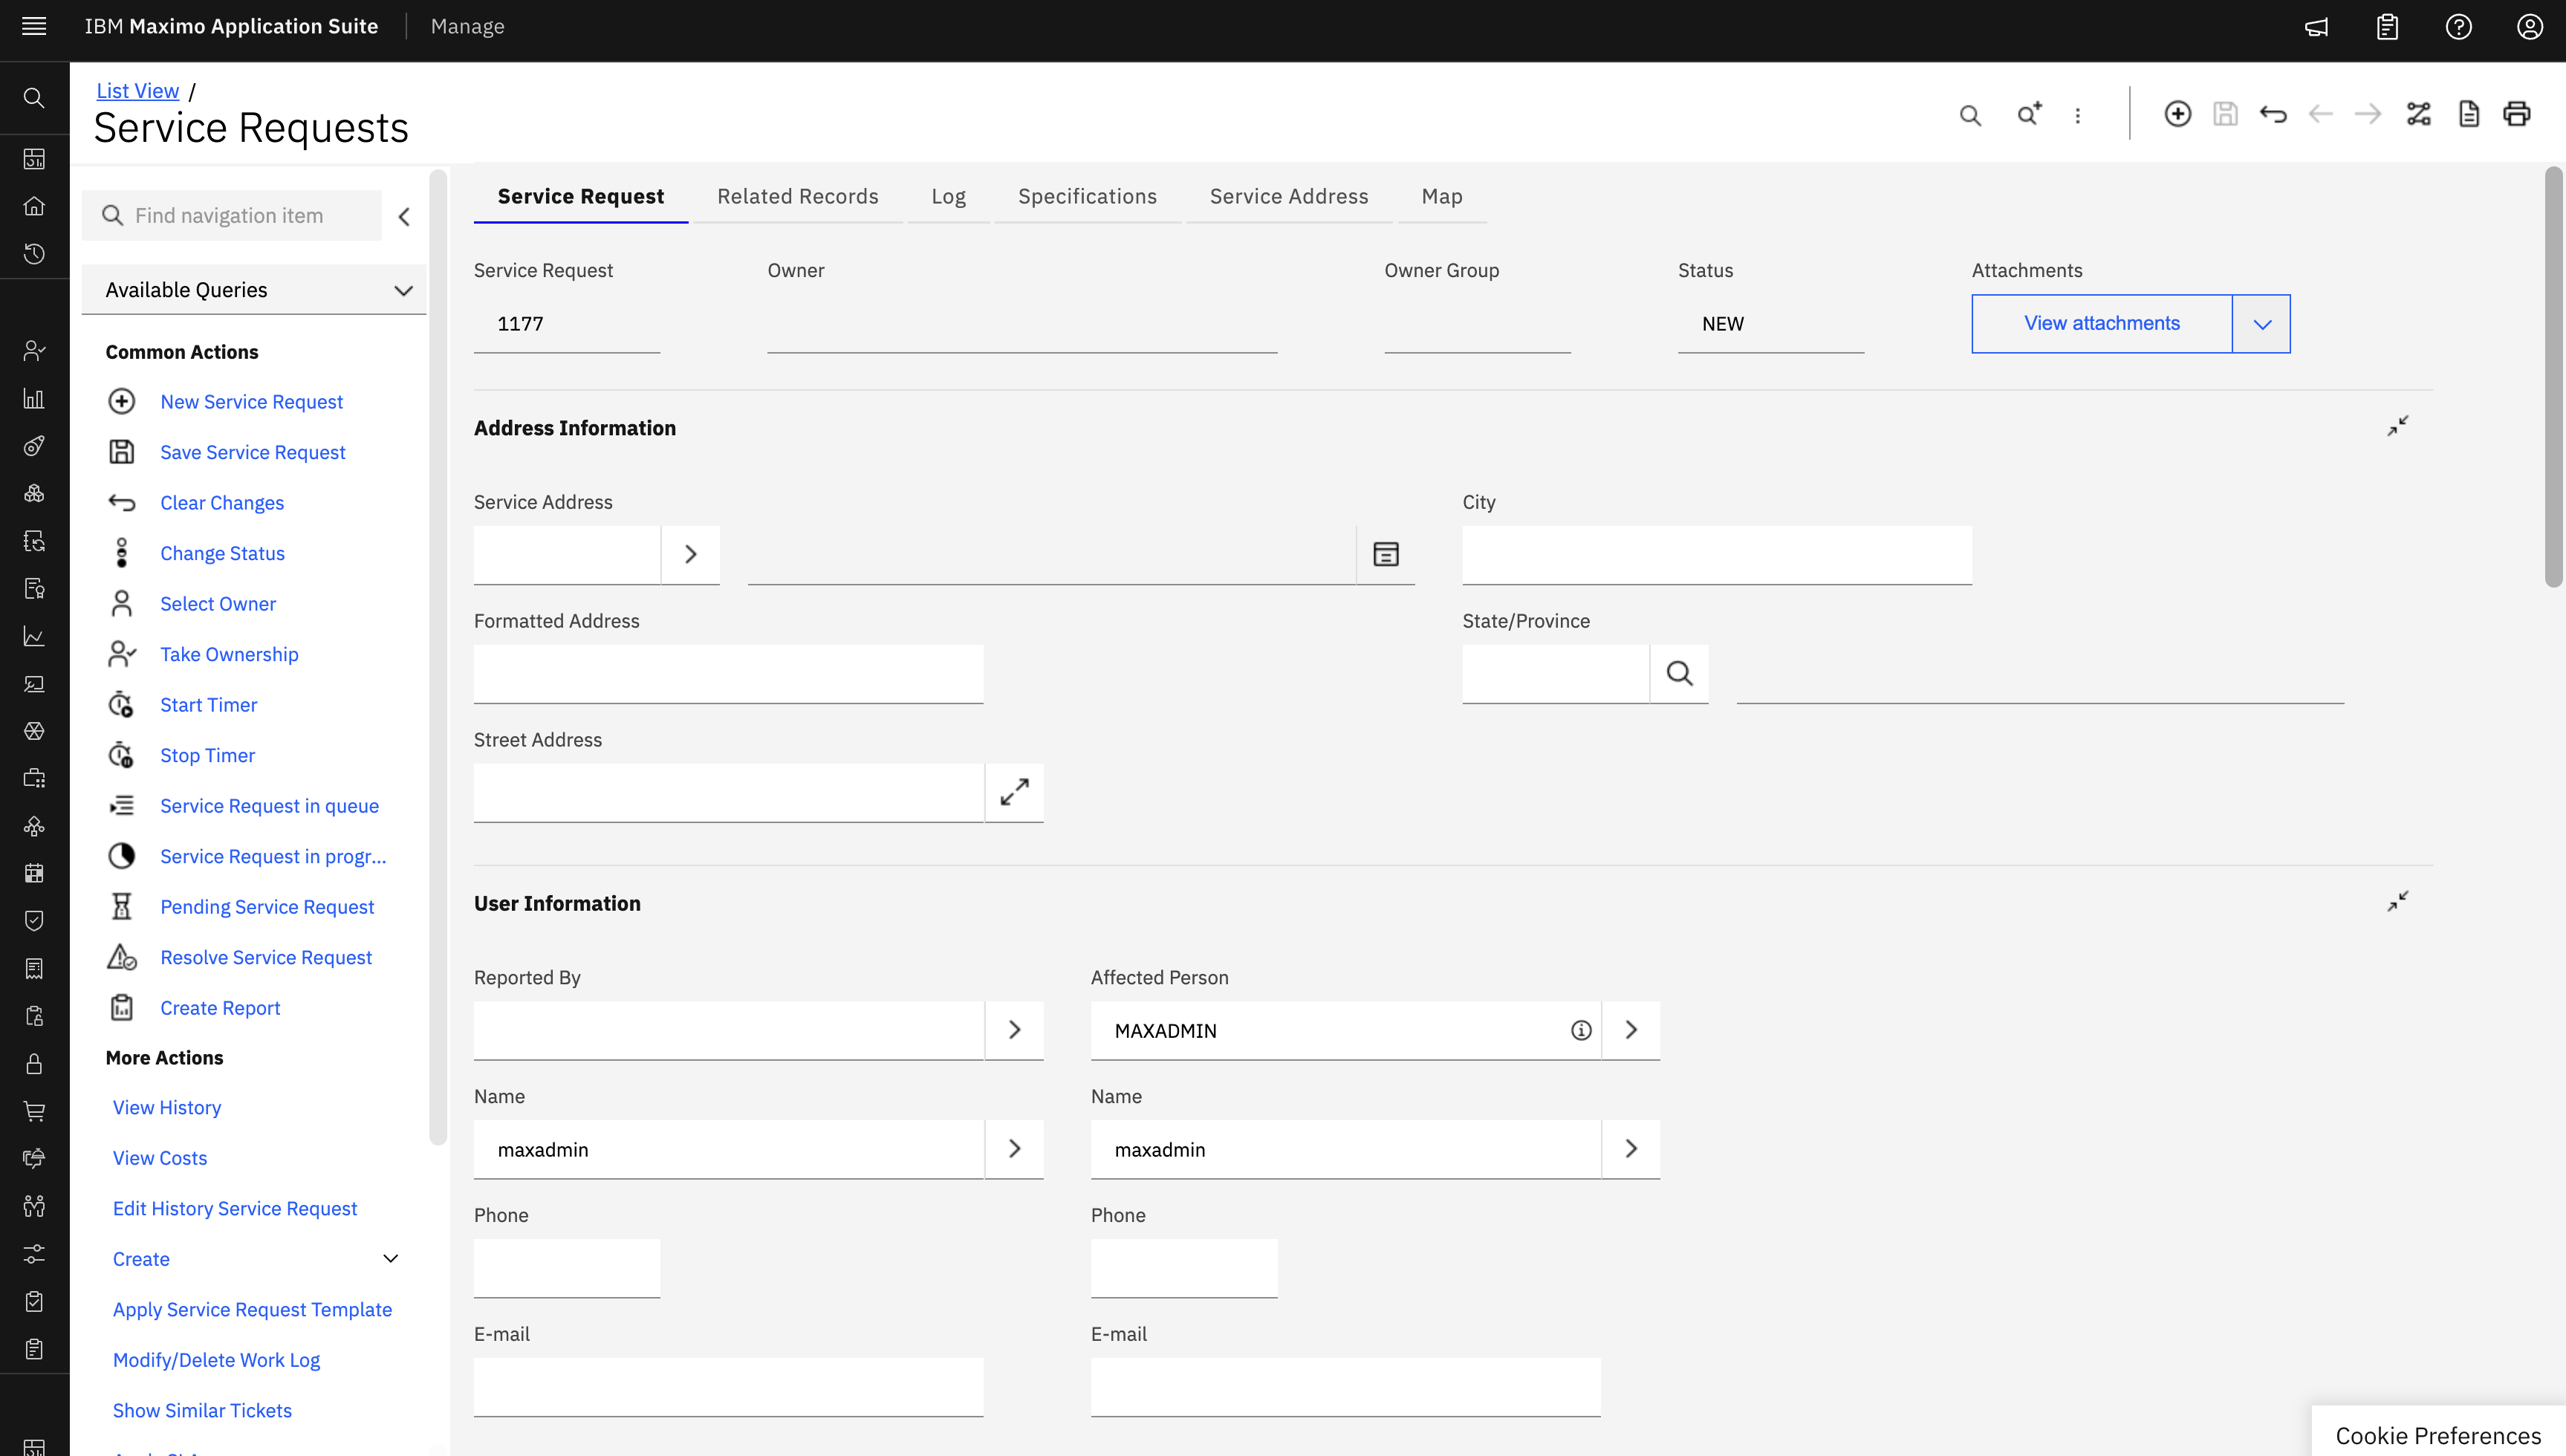Viewport: 2566px width, 1456px height.
Task: Click Create Report action
Action: click(220, 1008)
